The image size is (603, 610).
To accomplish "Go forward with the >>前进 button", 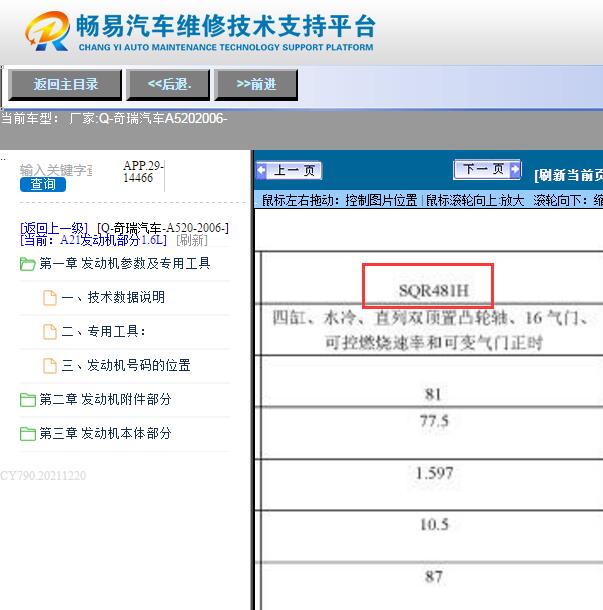I will (x=256, y=84).
